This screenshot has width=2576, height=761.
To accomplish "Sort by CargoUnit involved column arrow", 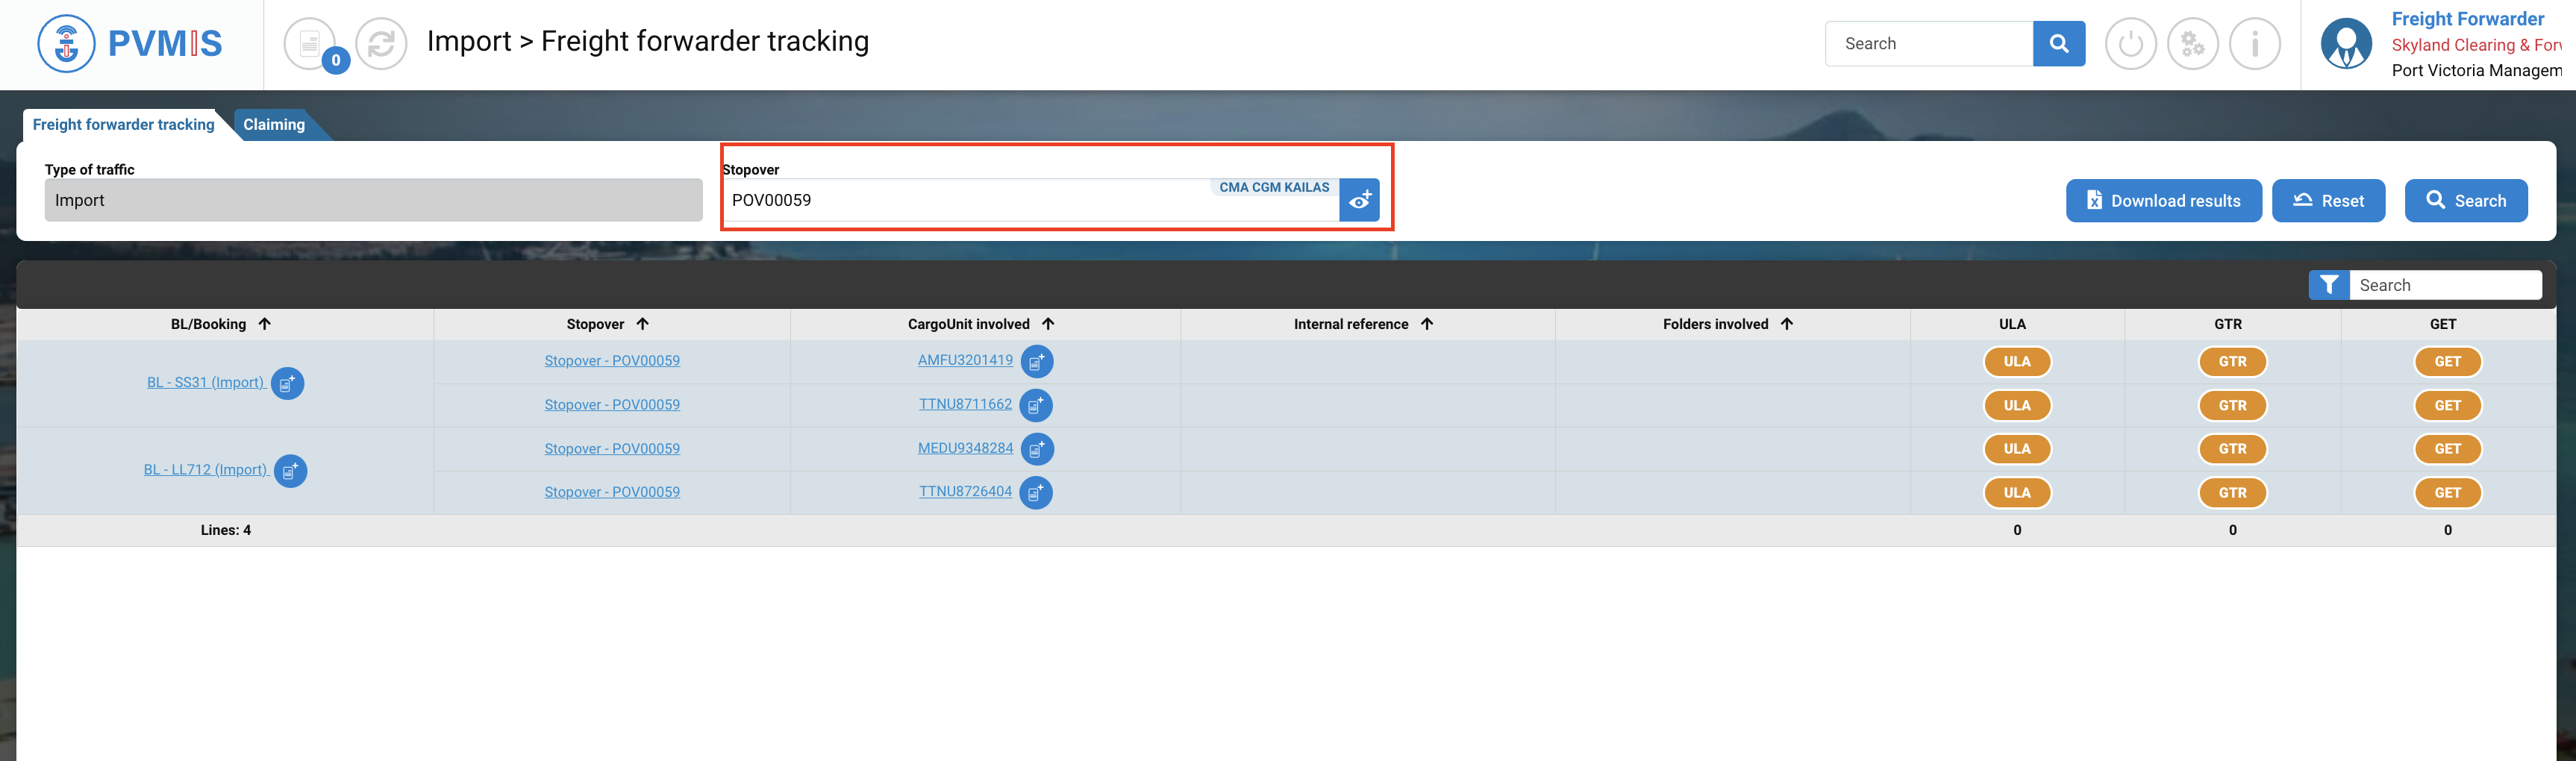I will coord(1048,324).
